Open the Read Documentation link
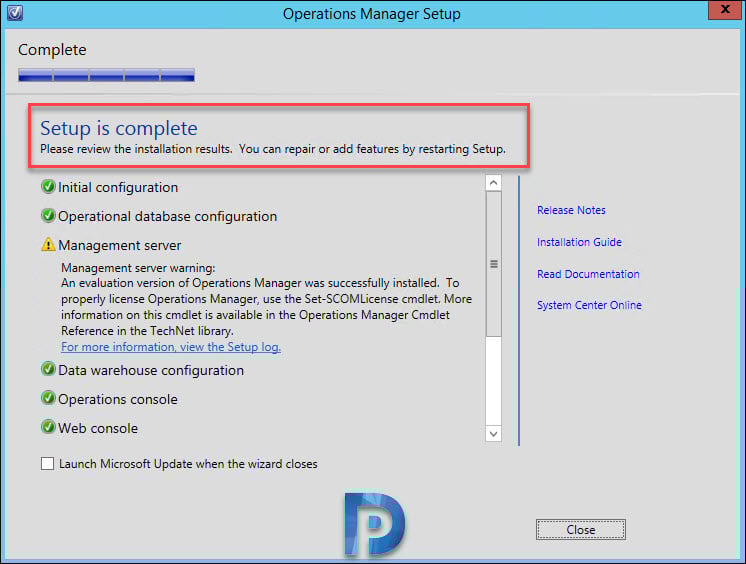Viewport: 746px width, 564px height. tap(588, 274)
